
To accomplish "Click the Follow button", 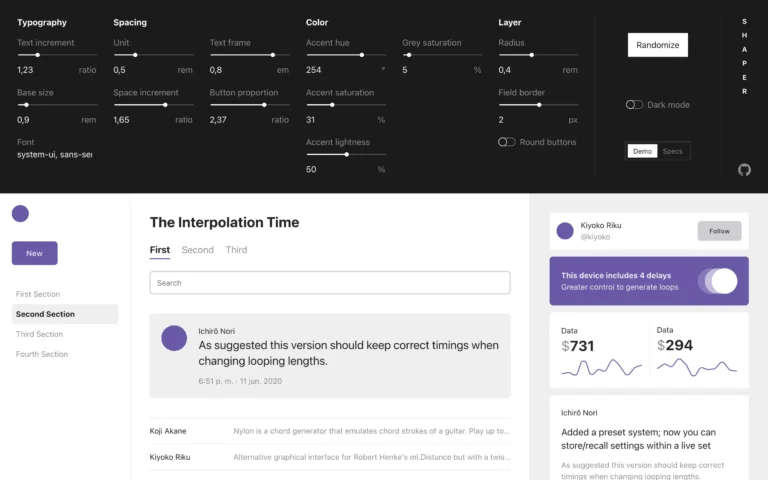I will pos(719,231).
